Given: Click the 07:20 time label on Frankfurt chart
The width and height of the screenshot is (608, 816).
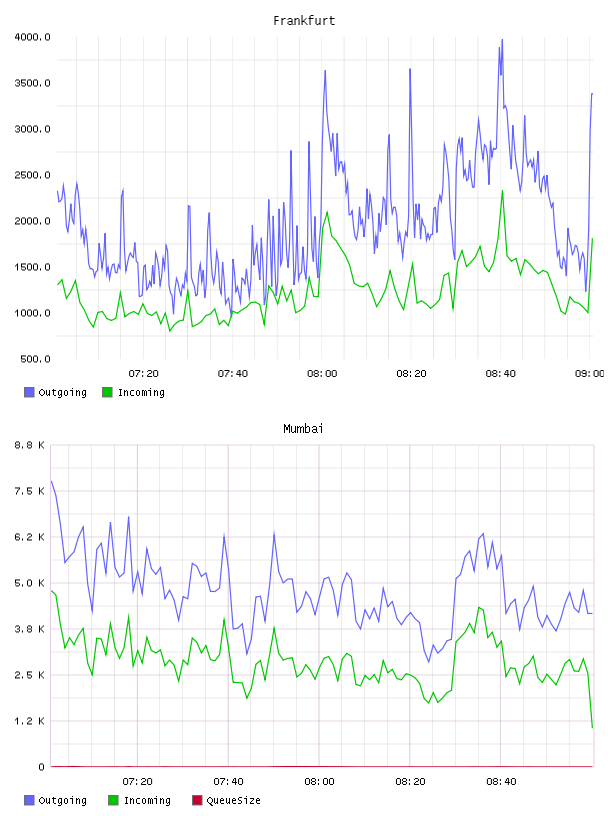Looking at the screenshot, I should [143, 374].
